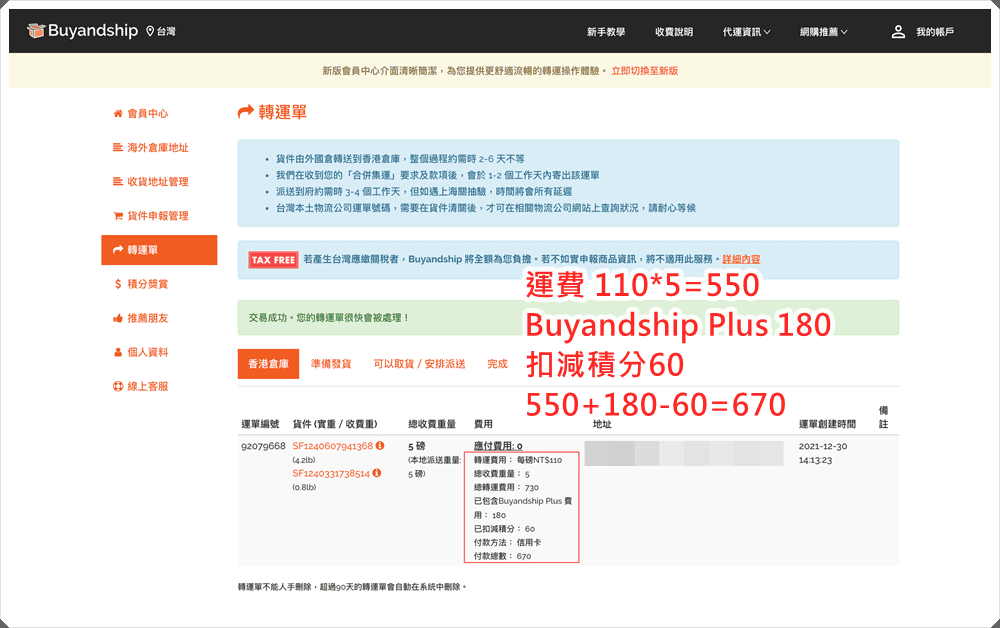Click the Buyandship box logo
1000x628 pixels.
(36, 31)
